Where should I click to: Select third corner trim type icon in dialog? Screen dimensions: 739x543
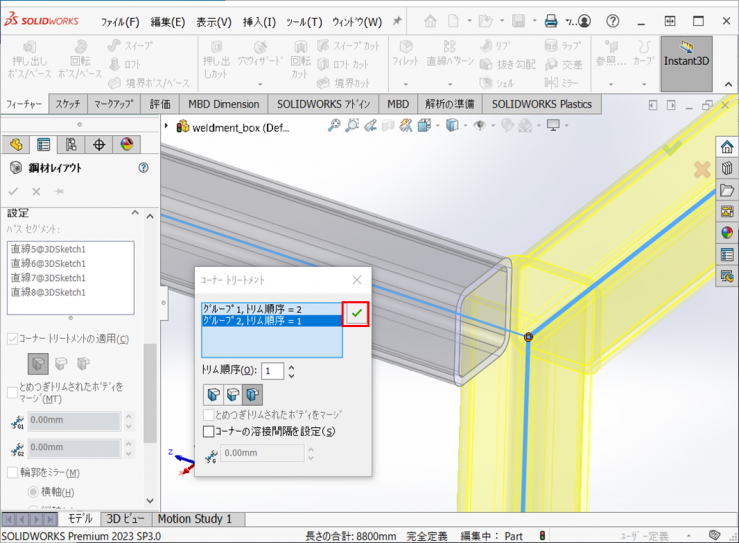(x=254, y=394)
